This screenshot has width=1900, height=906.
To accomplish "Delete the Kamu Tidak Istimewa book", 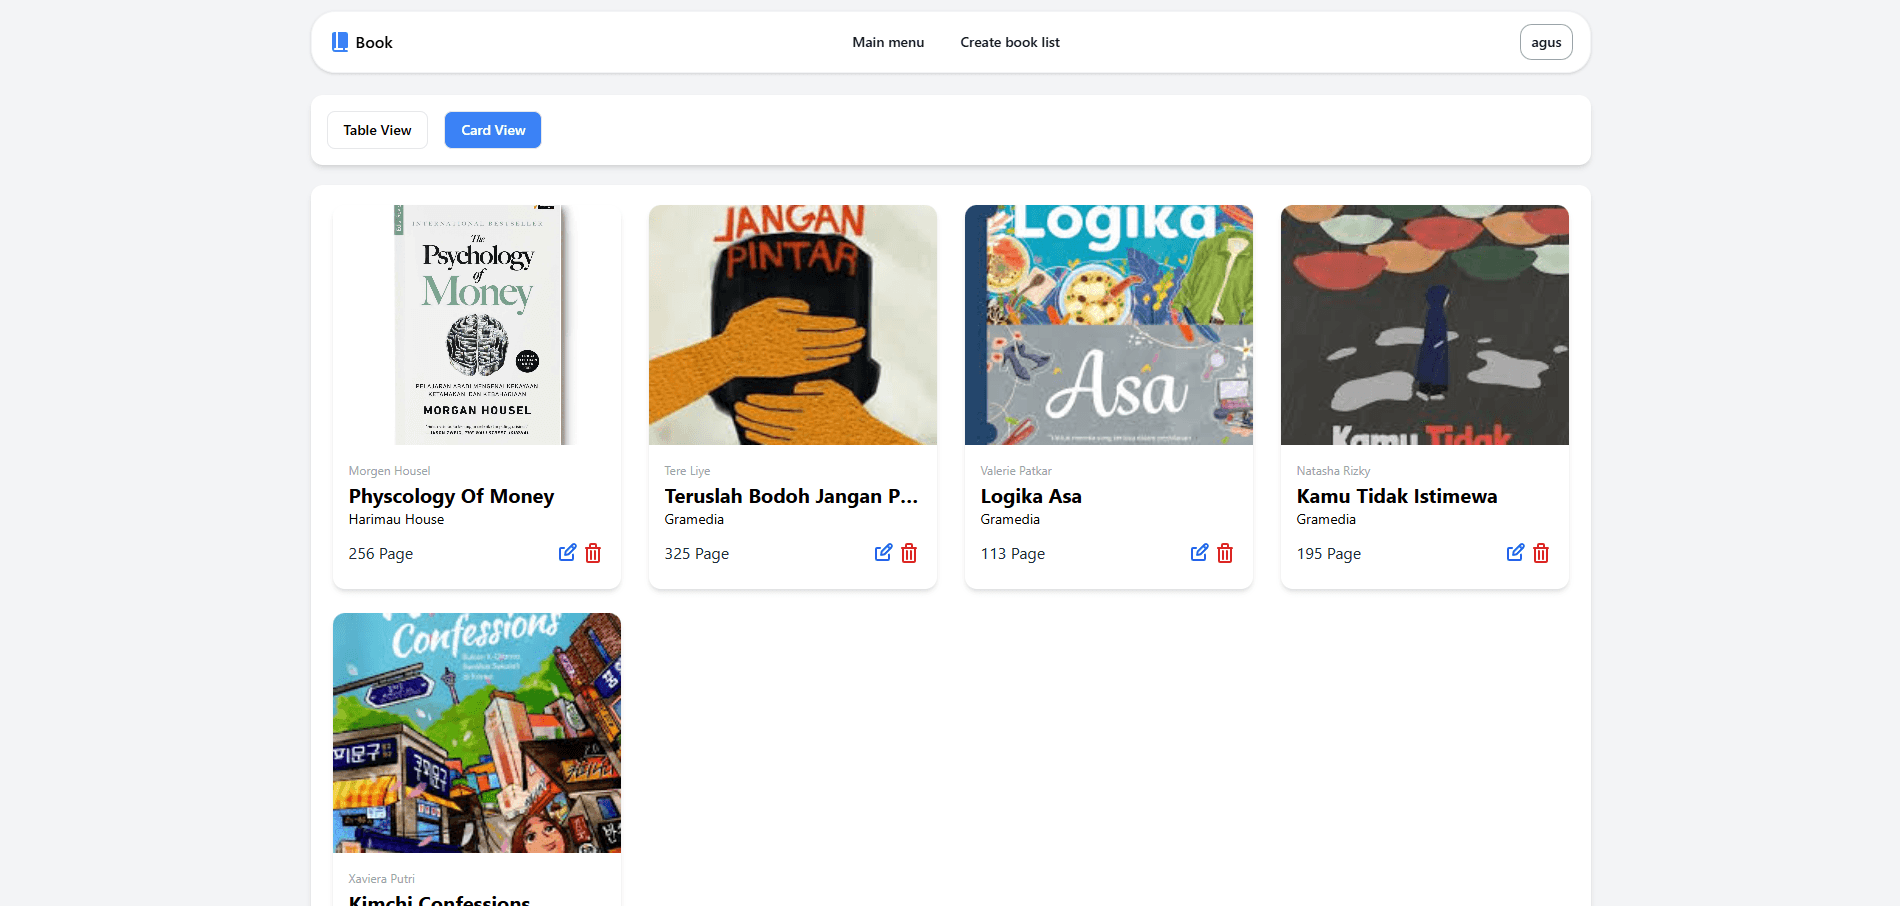I will click(x=1541, y=553).
